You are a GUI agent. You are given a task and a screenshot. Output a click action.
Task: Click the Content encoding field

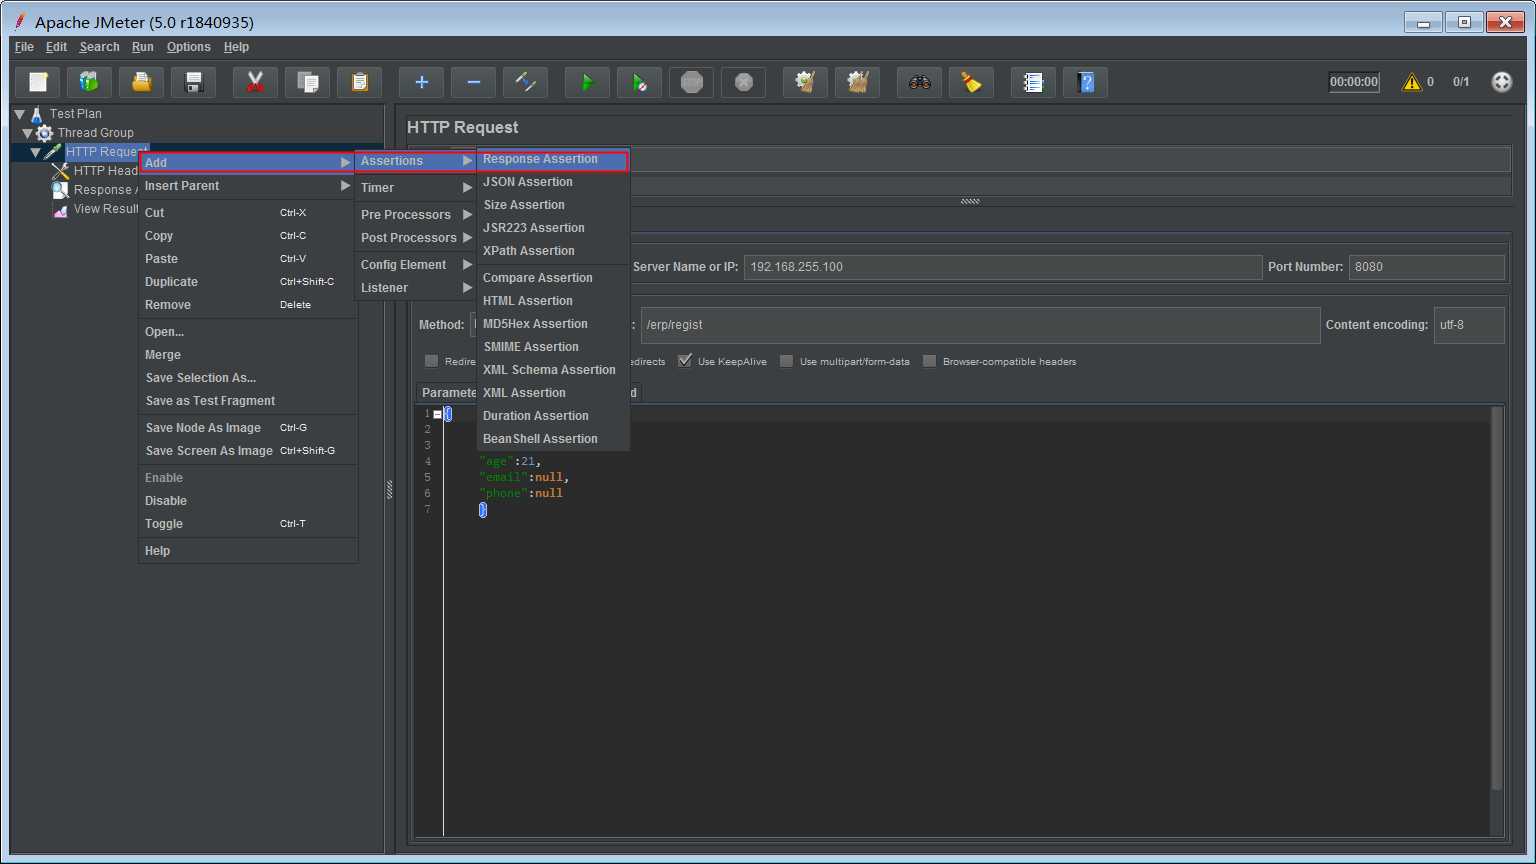[x=1469, y=325]
